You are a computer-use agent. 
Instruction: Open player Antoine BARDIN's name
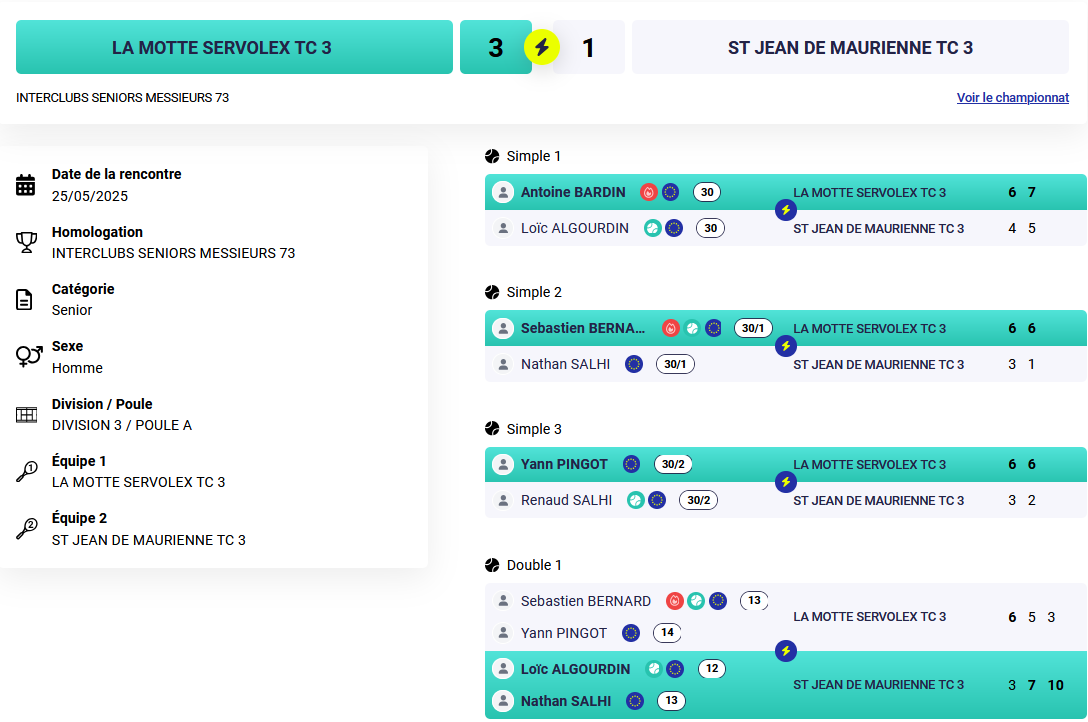click(x=573, y=192)
